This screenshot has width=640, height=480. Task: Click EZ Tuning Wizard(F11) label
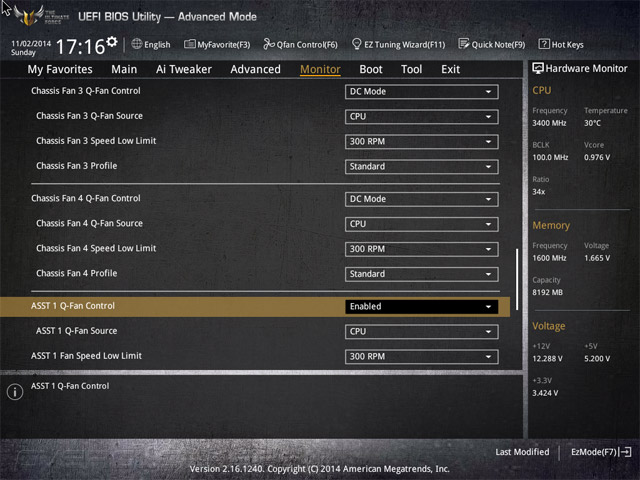tap(404, 44)
